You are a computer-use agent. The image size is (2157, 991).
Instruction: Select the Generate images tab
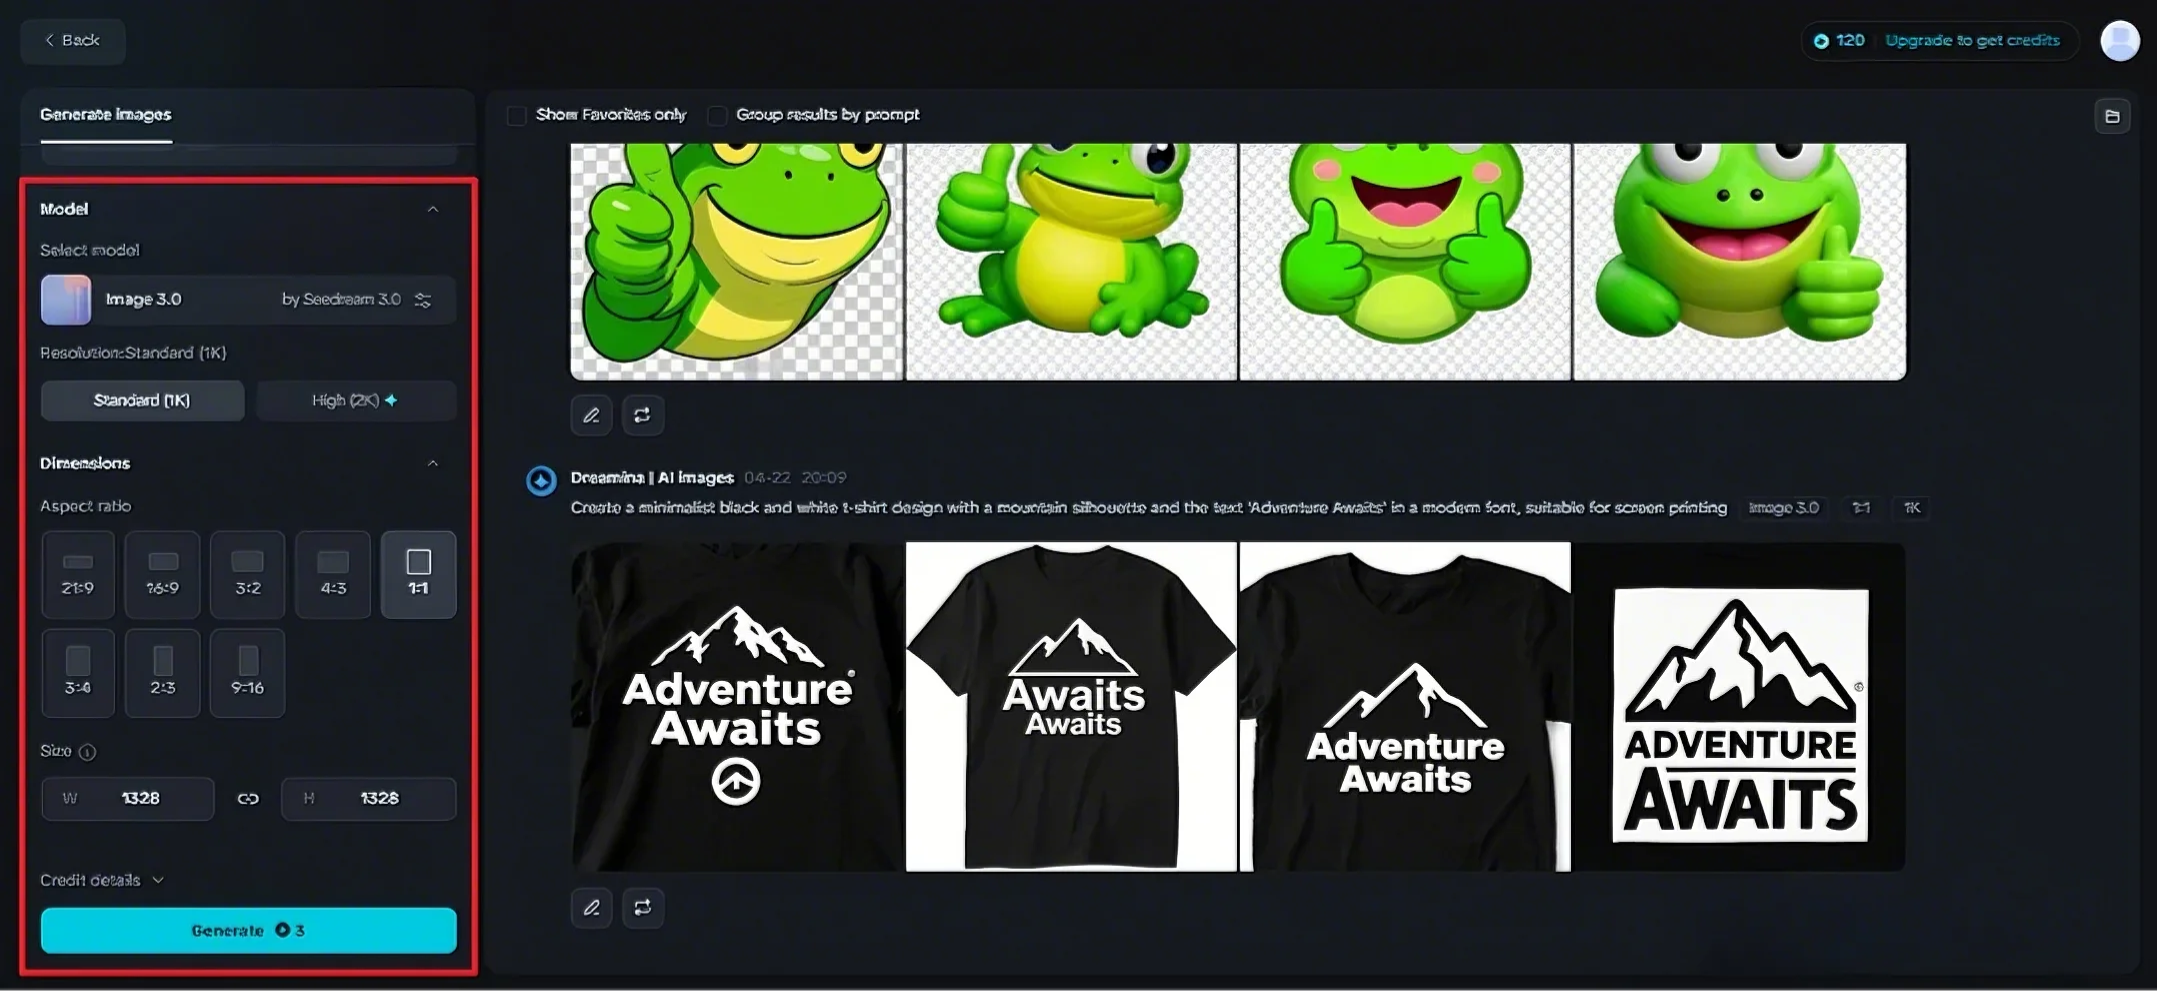106,114
